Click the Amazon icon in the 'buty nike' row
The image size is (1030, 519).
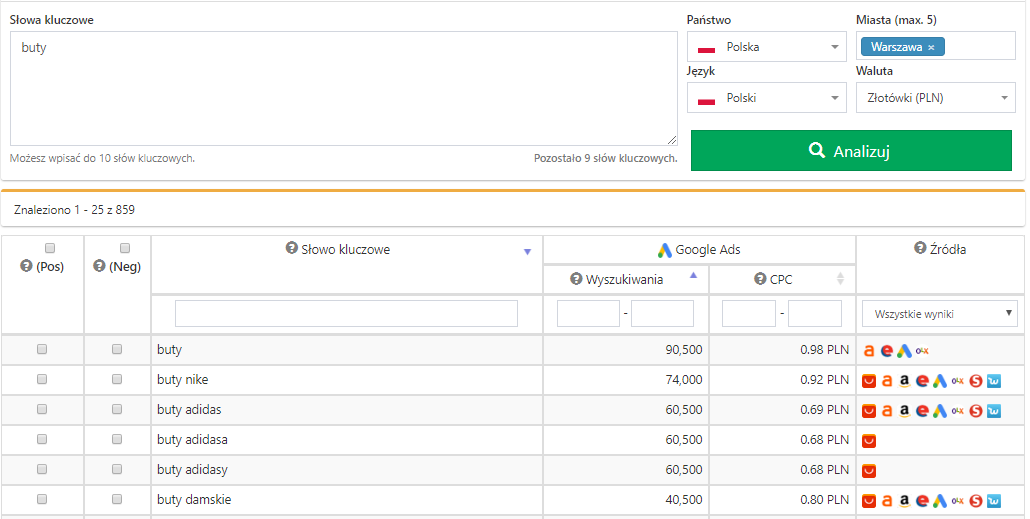904,381
